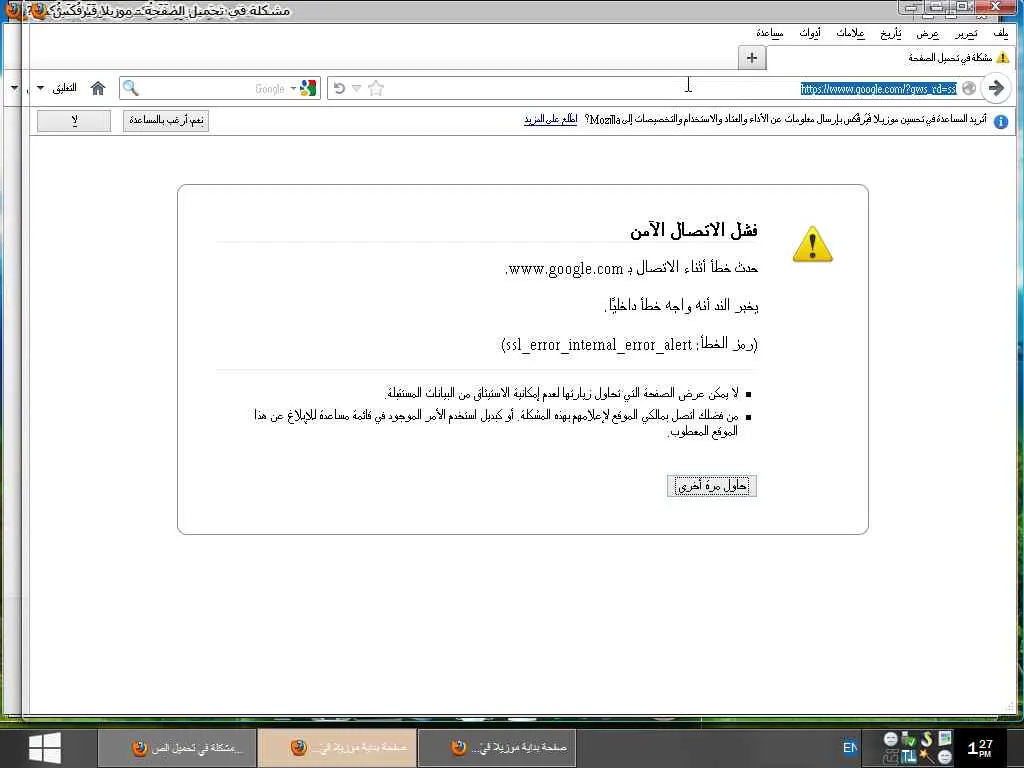Image resolution: width=1024 pixels, height=768 pixels.
Task: Open the تحرير menu
Action: 966,33
